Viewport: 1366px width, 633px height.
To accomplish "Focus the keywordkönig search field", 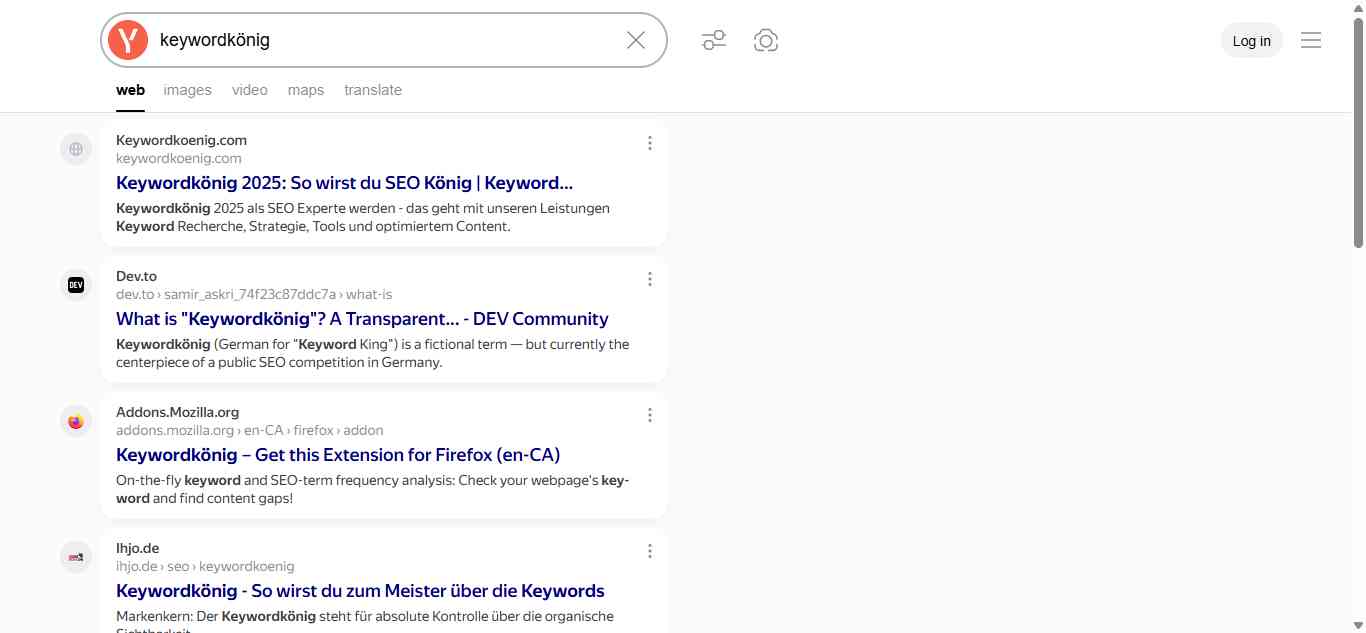I will pyautogui.click(x=385, y=40).
